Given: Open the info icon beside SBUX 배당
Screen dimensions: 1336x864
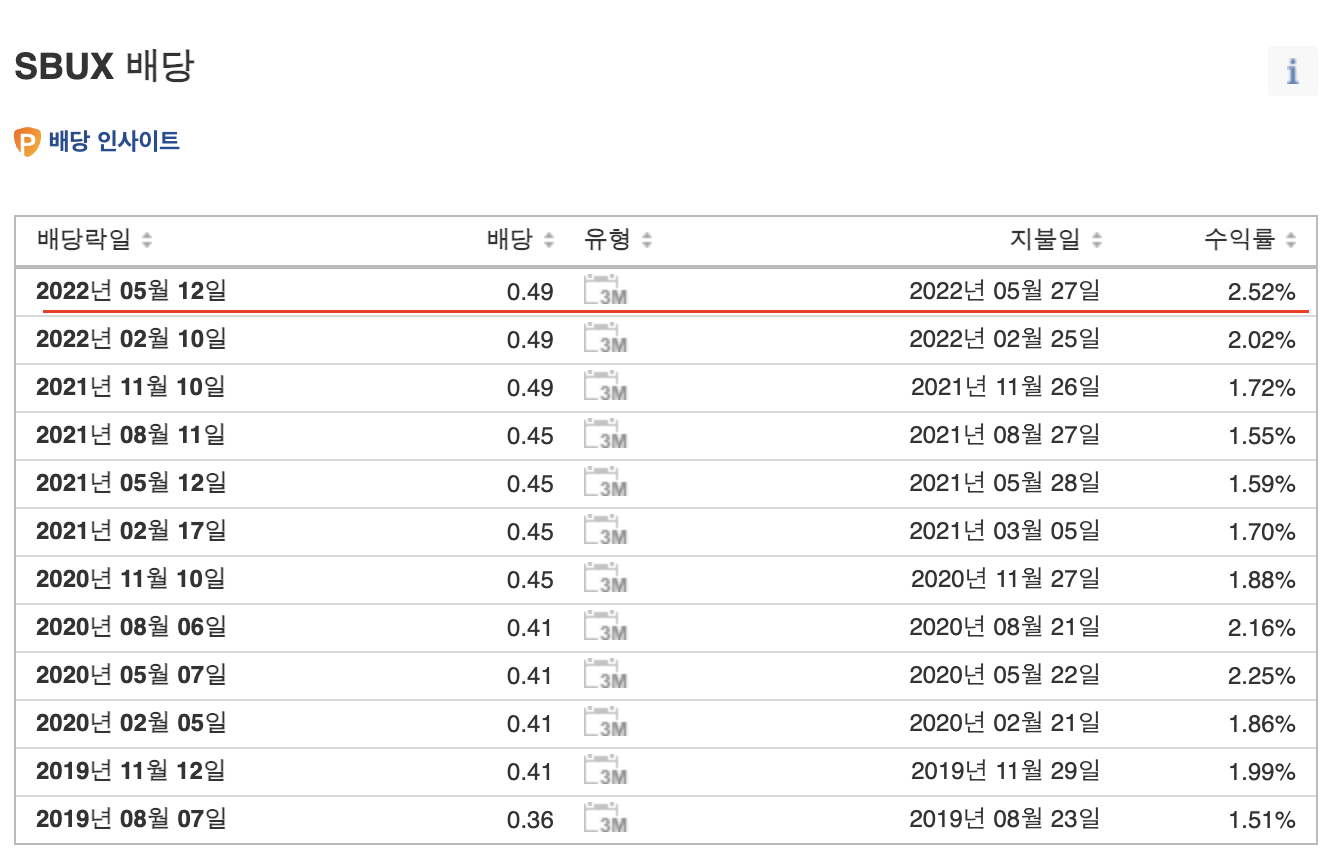Looking at the screenshot, I should click(x=1292, y=71).
